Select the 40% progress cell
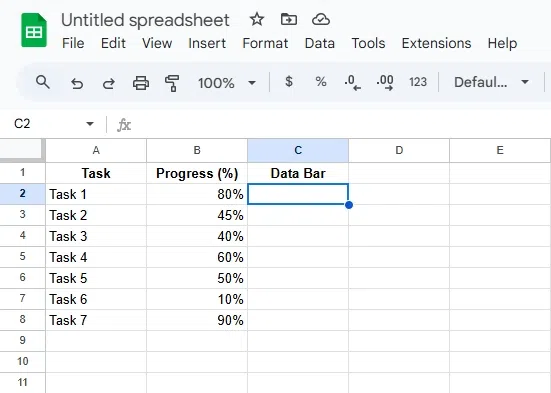Screen dimensions: 551x393 (x=197, y=236)
